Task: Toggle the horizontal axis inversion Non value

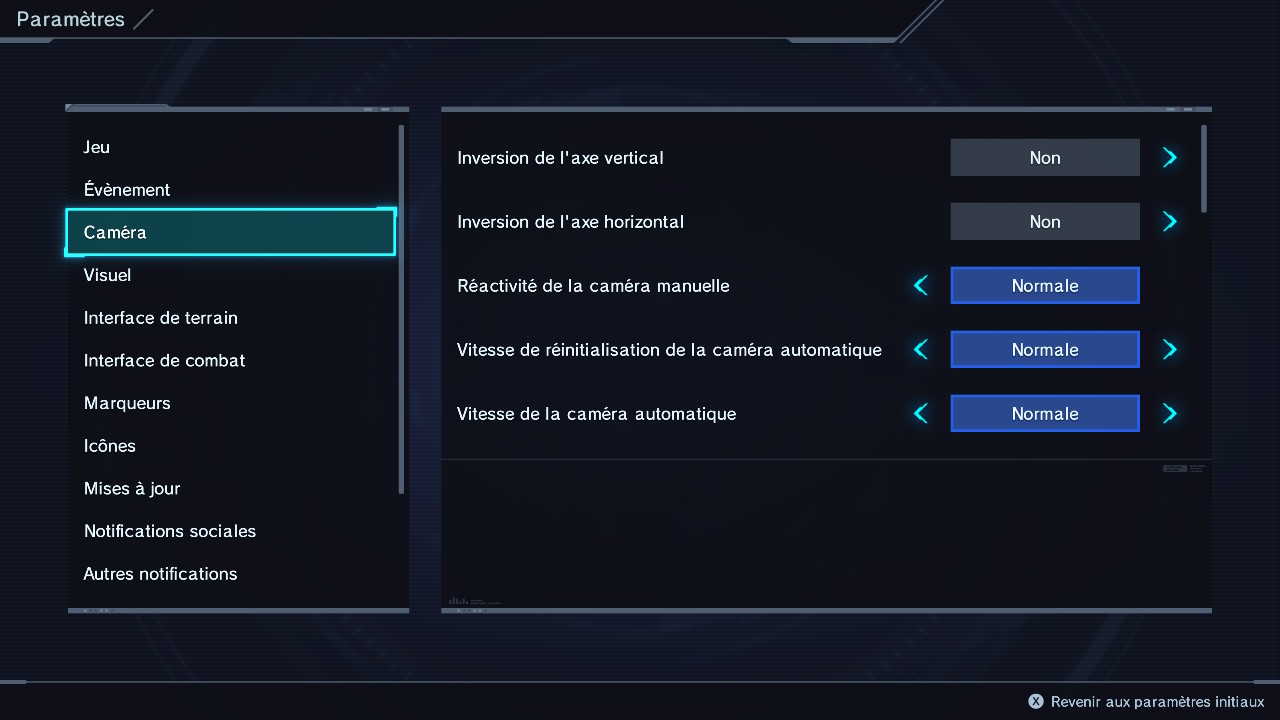Action: click(1045, 222)
